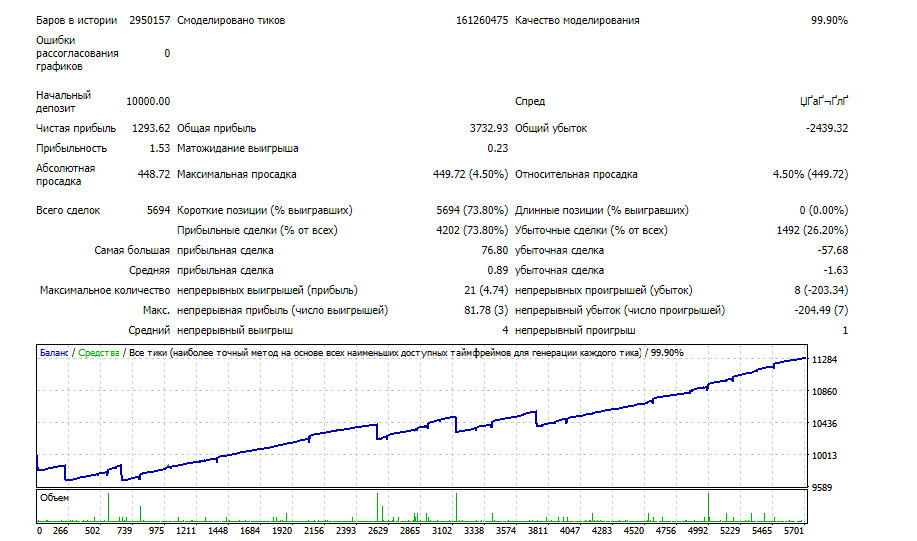Click the Прибыльность label
This screenshot has width=917, height=541.
click(x=71, y=149)
